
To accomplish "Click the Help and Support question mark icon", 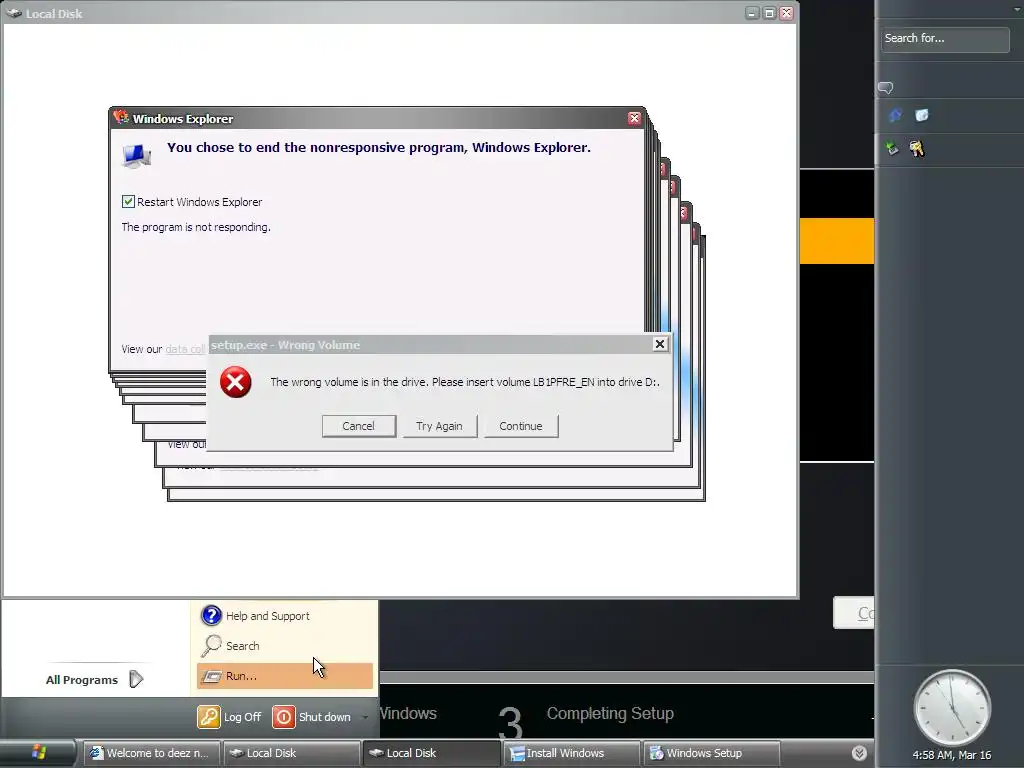I will pos(211,615).
